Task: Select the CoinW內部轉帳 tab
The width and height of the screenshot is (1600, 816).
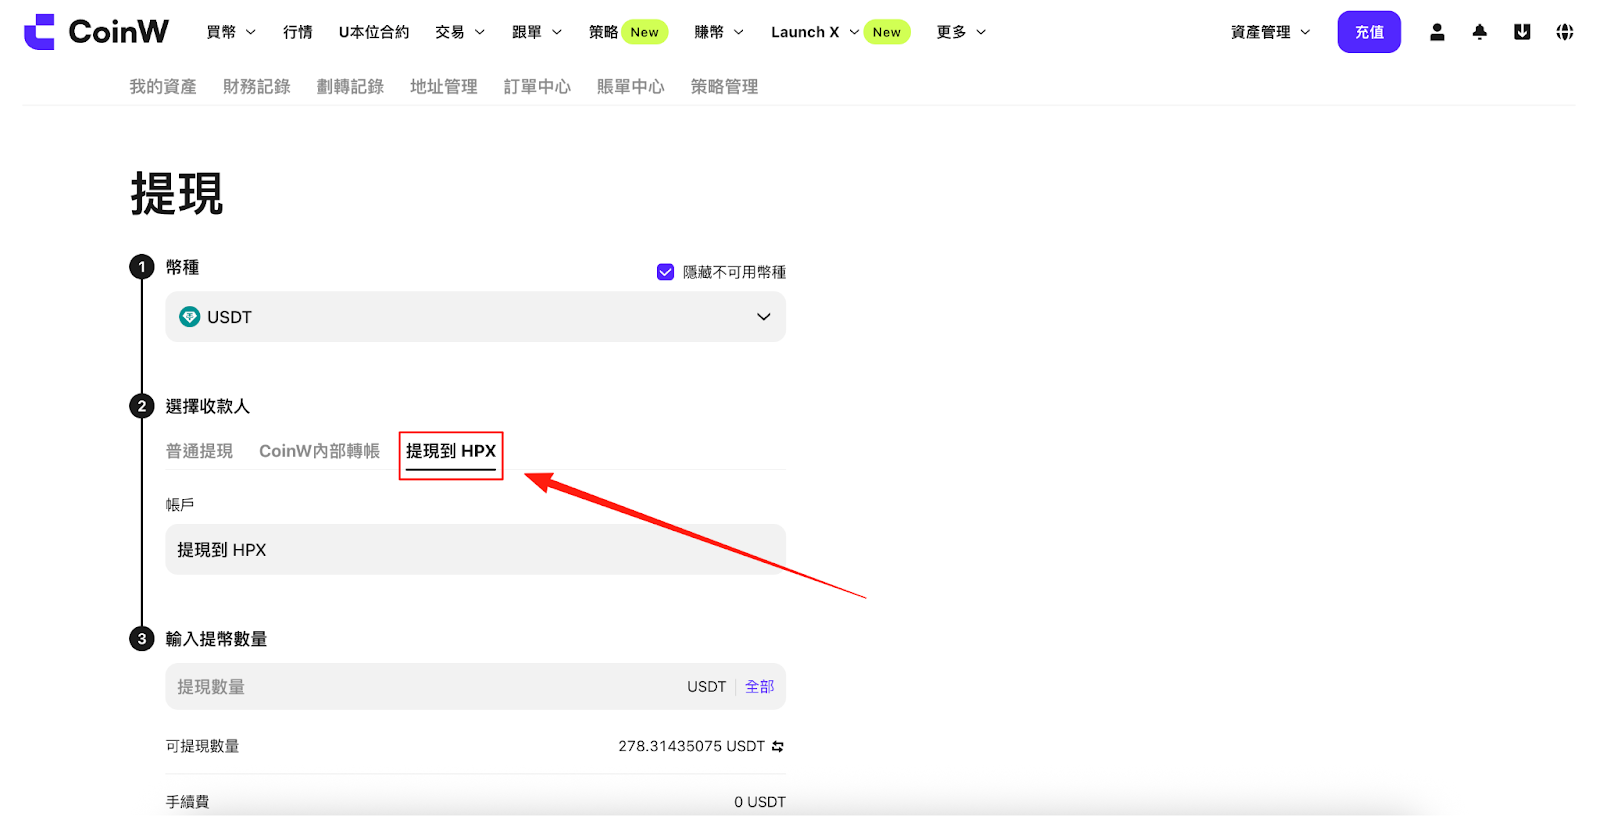Action: click(319, 451)
